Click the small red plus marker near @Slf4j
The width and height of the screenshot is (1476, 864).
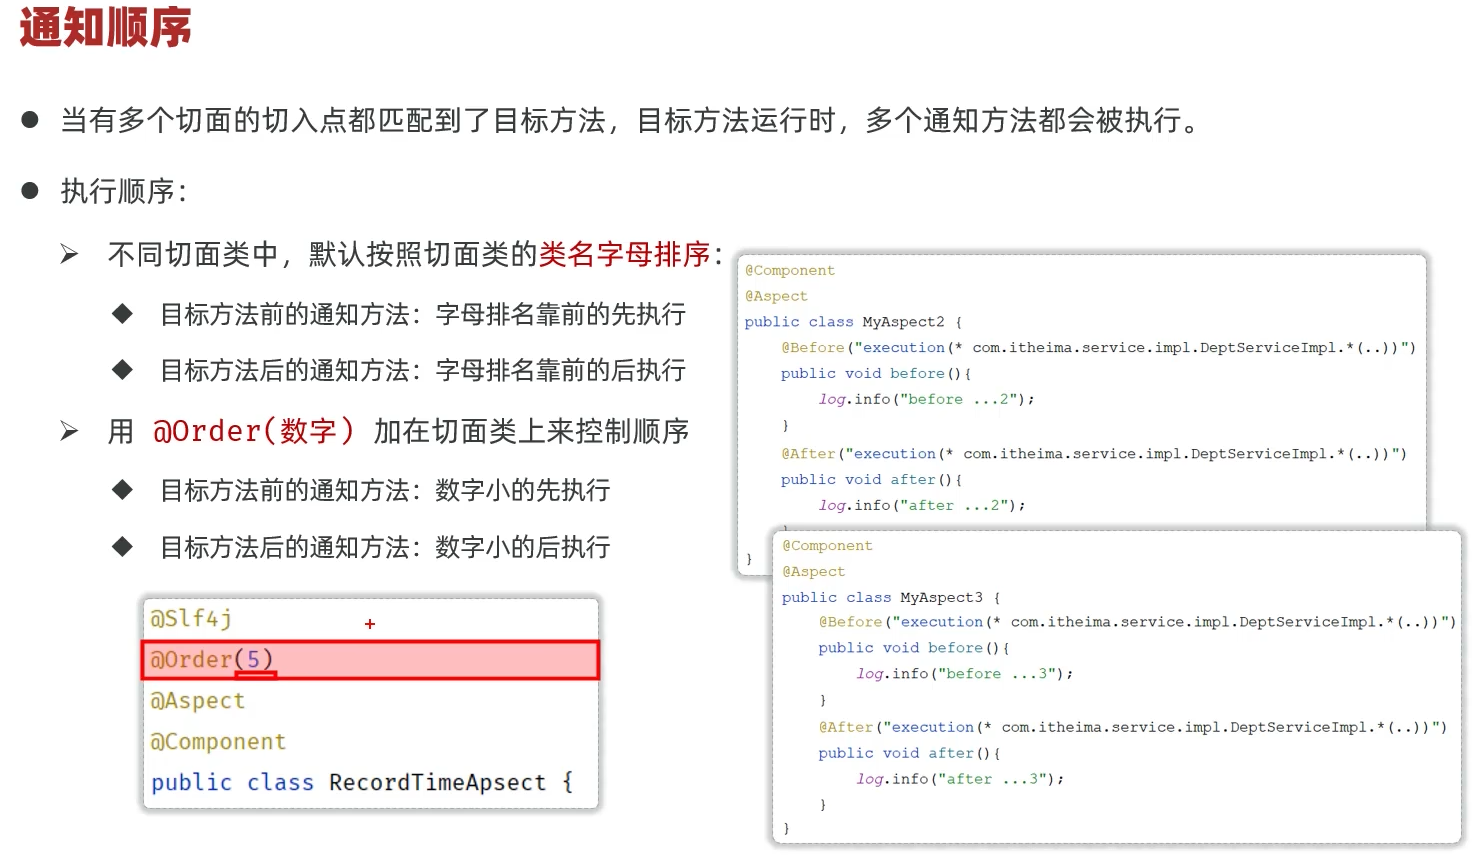tap(370, 624)
